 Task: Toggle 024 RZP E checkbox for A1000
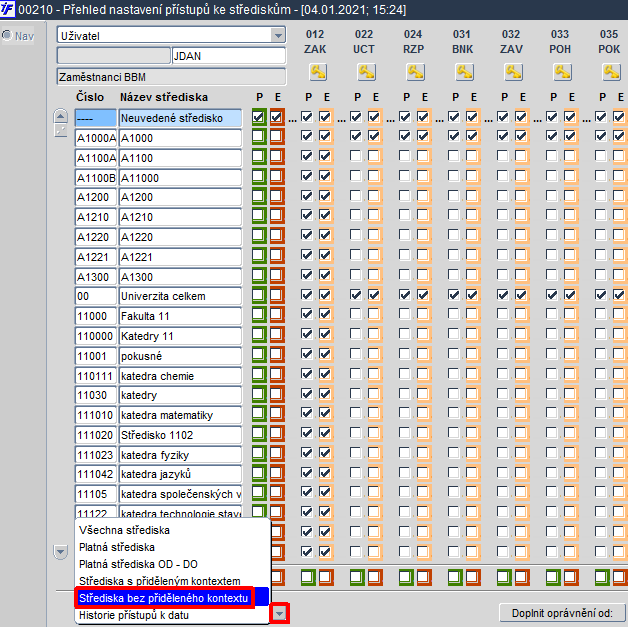pyautogui.click(x=423, y=136)
